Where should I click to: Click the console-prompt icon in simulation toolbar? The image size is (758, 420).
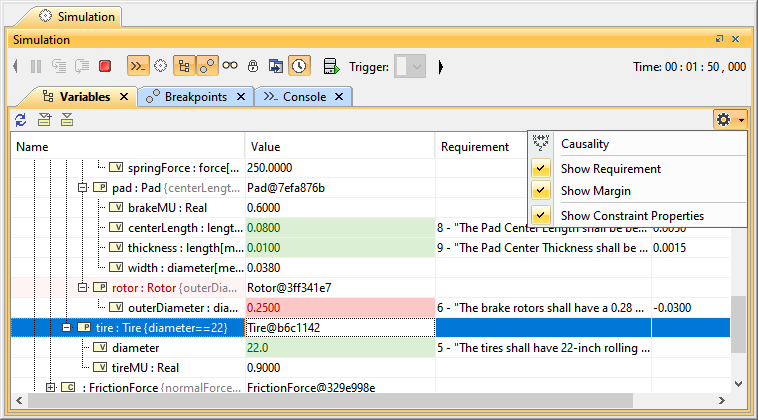coord(138,67)
